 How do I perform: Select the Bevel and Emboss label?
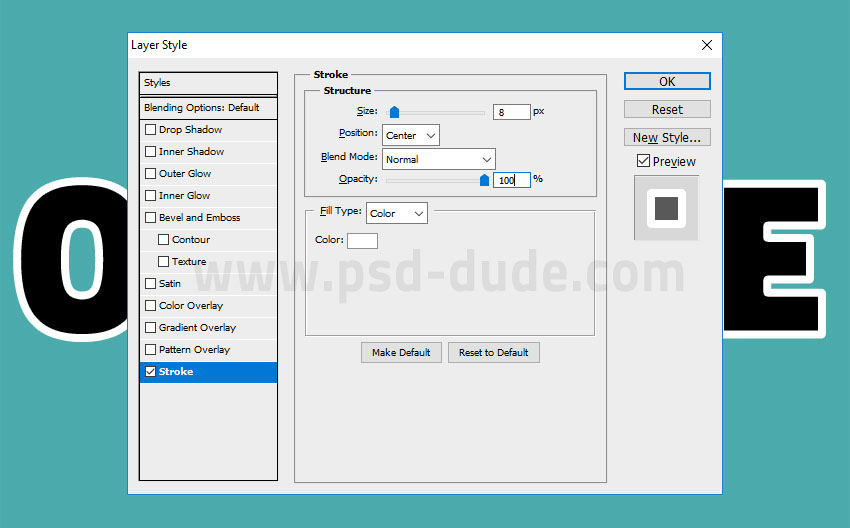199,217
